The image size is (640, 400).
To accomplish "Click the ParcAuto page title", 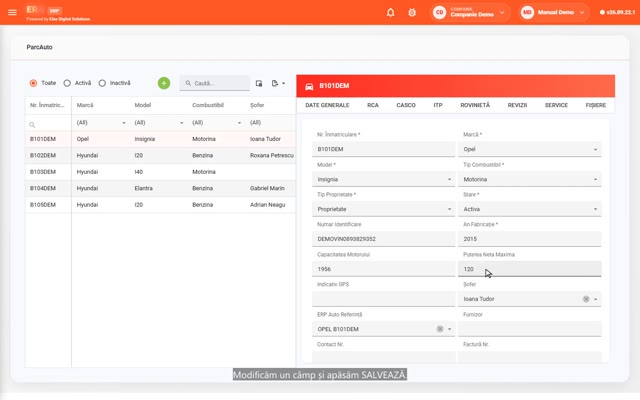I will (x=39, y=47).
